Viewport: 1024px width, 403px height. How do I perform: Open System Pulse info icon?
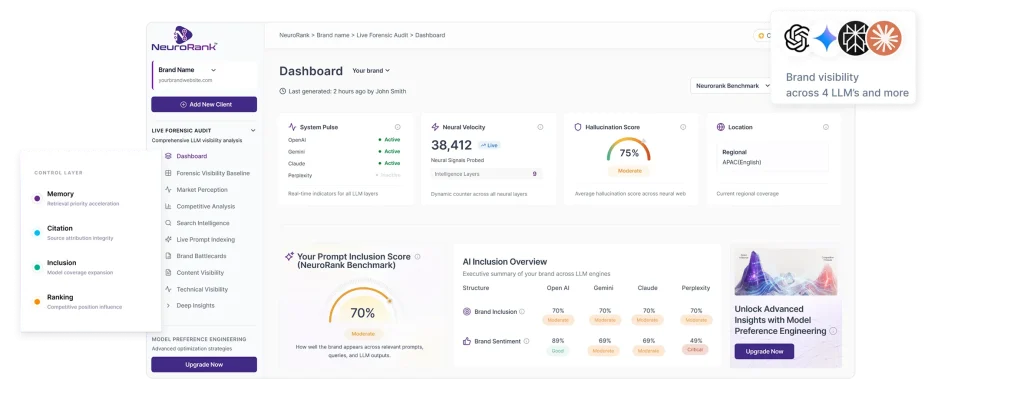[x=398, y=127]
